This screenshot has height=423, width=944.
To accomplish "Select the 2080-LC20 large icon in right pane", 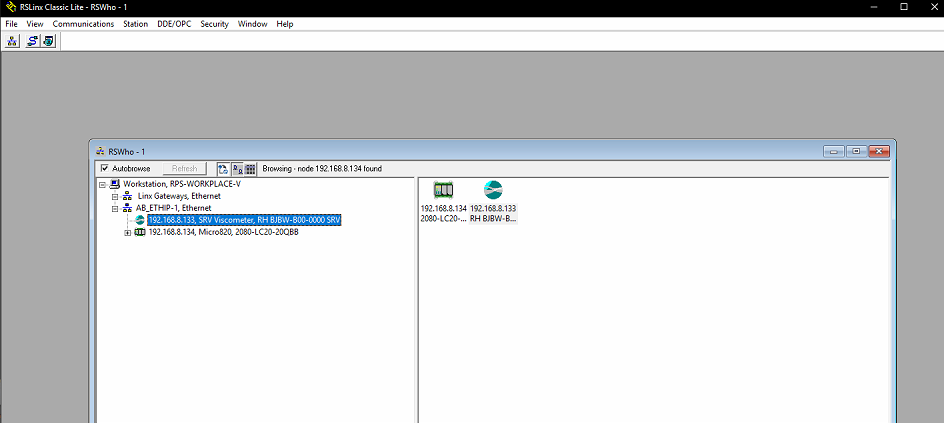I will click(444, 191).
